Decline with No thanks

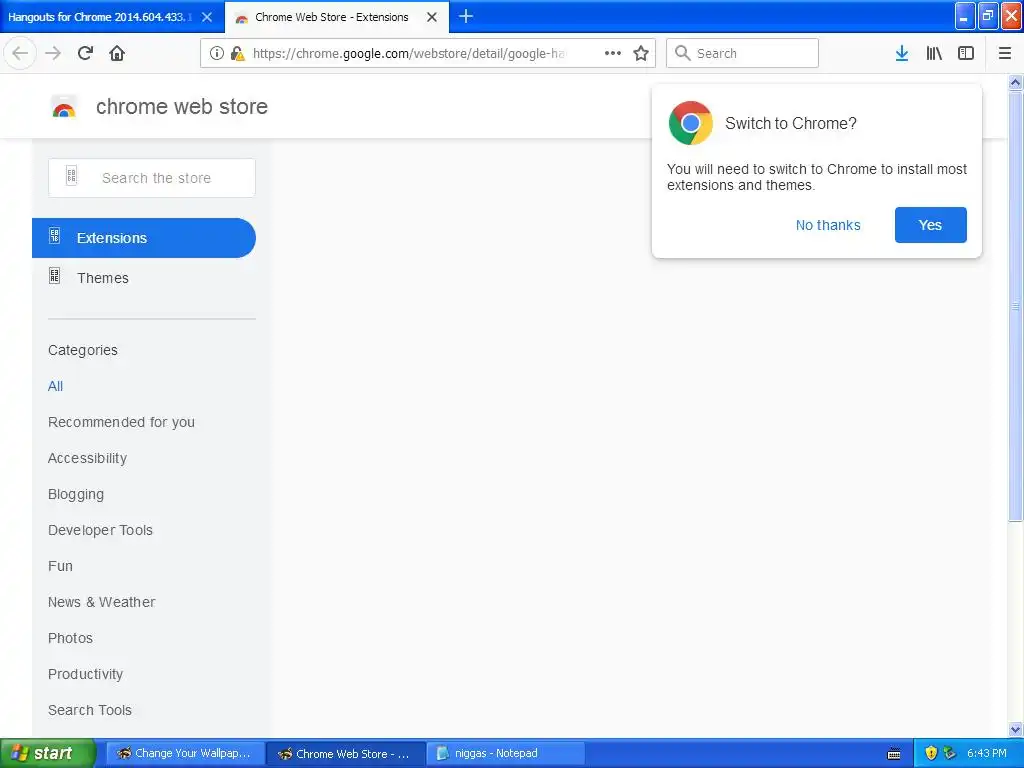point(827,225)
